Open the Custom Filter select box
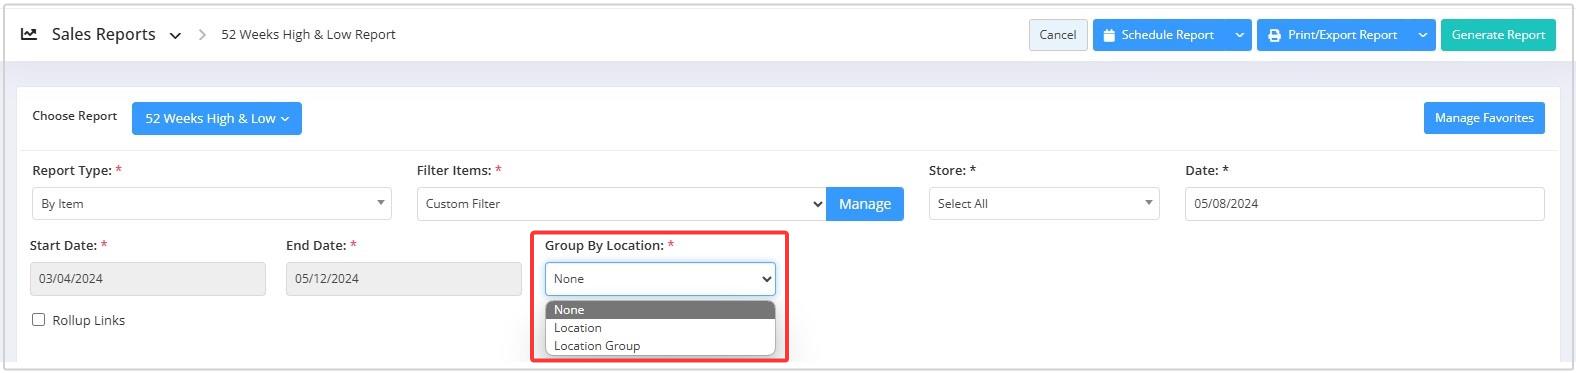The height and width of the screenshot is (373, 1576). (x=621, y=203)
